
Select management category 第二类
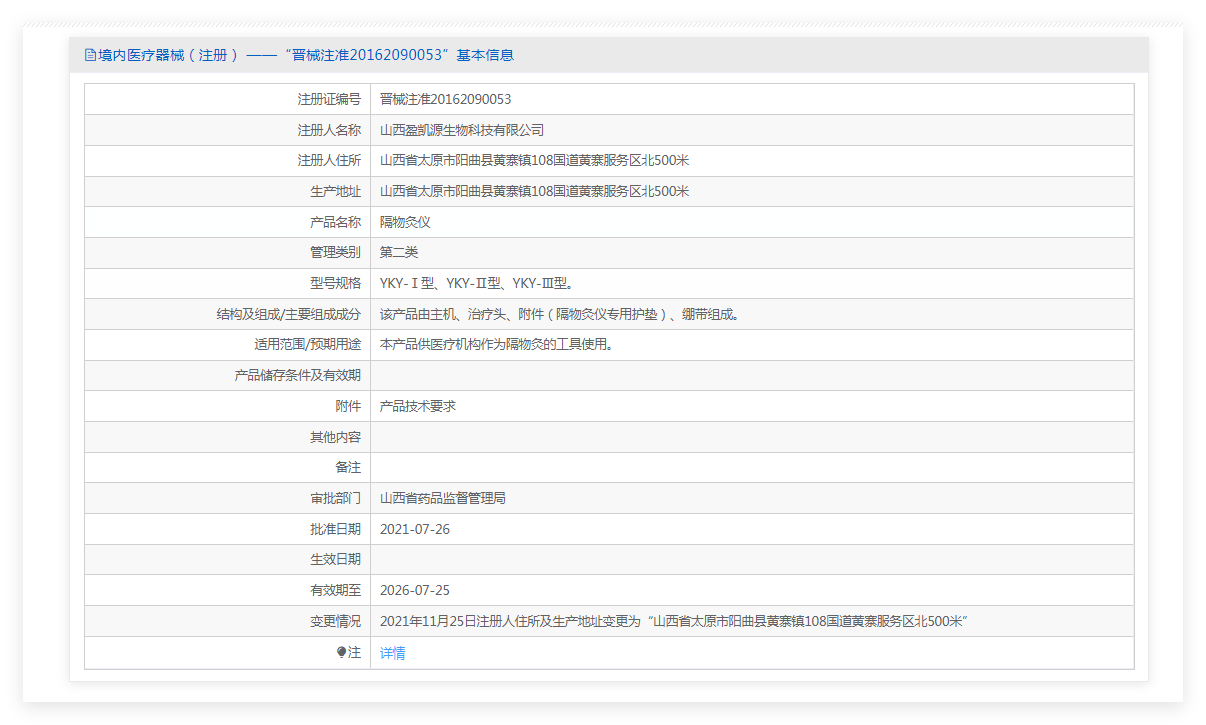click(399, 252)
